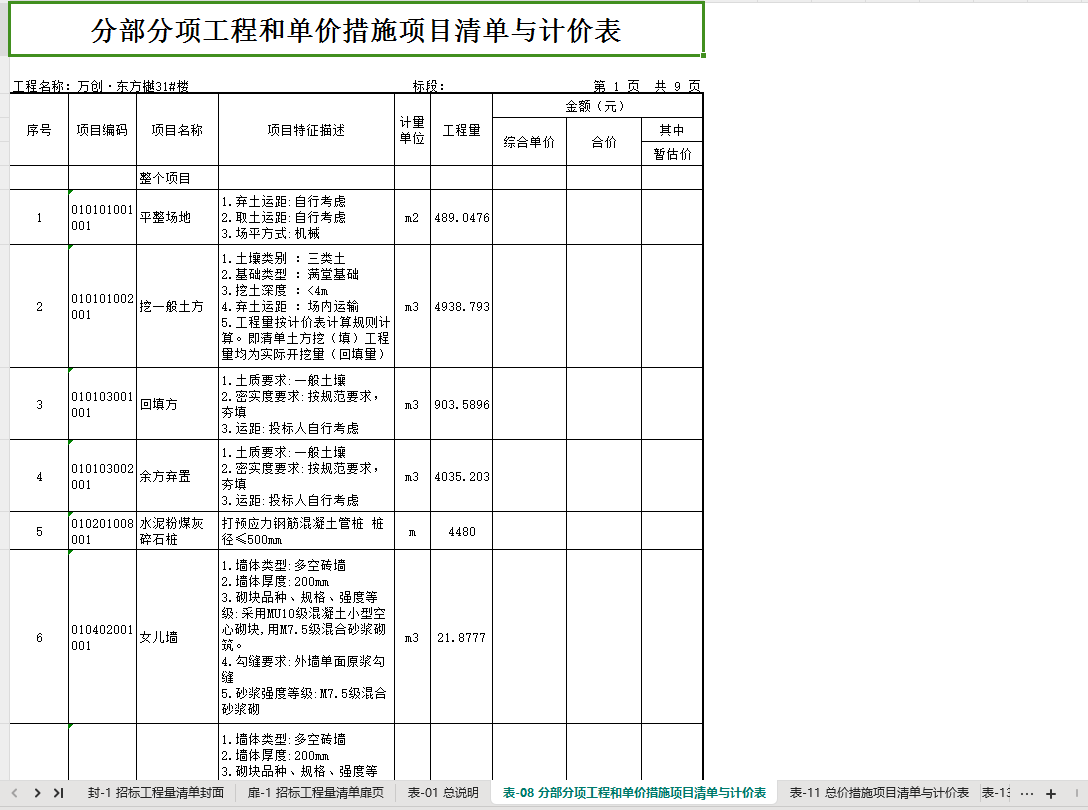This screenshot has height=810, width=1088.
Task: Switch to the 表-11 总价措施项目清单与计价表 tab
Action: click(x=879, y=793)
